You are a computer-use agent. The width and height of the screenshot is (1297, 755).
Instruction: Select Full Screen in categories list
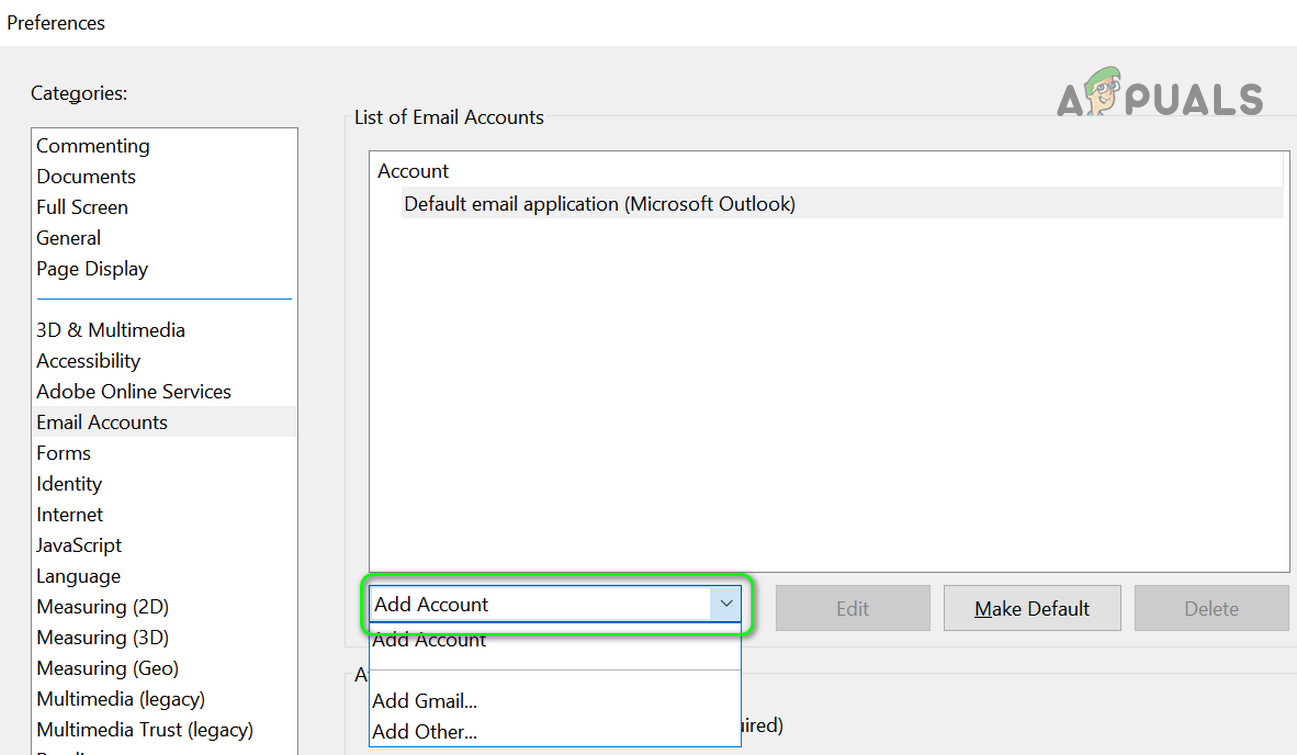(x=82, y=208)
